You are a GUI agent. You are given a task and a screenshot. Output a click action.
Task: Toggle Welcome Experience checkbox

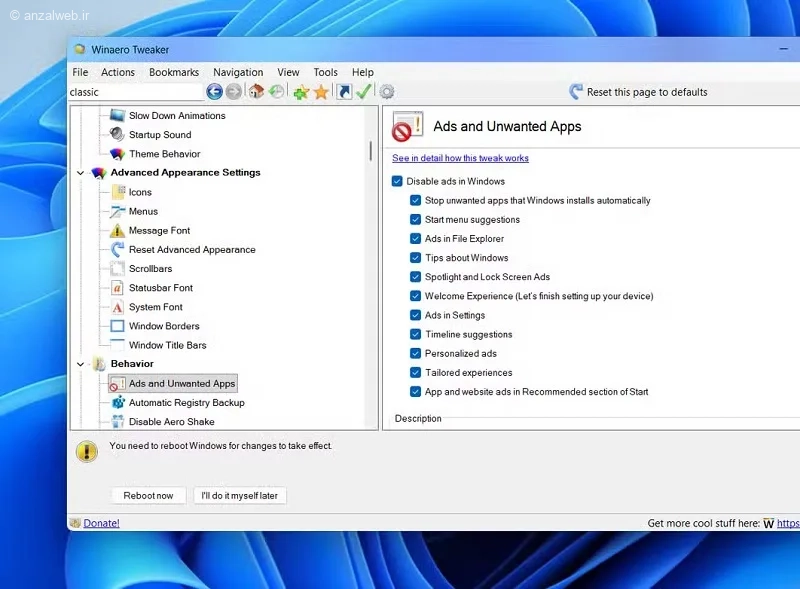point(415,296)
